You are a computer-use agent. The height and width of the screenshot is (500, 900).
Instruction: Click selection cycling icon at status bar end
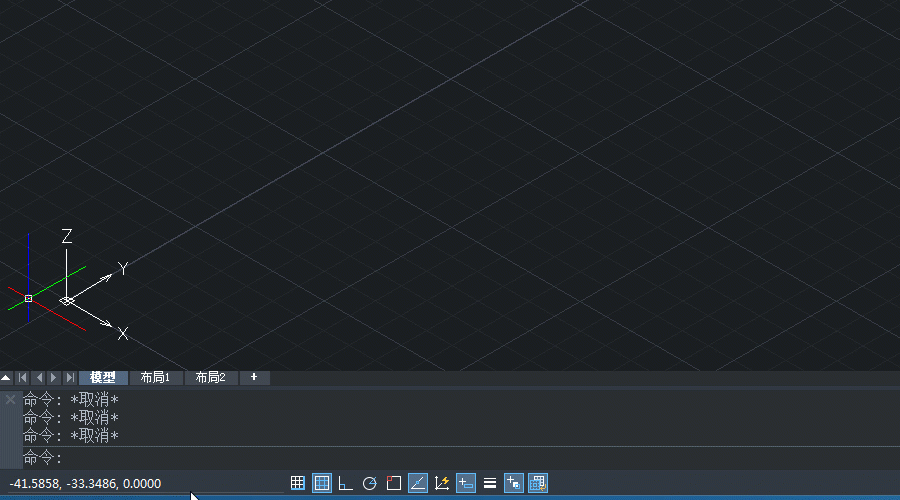click(538, 483)
